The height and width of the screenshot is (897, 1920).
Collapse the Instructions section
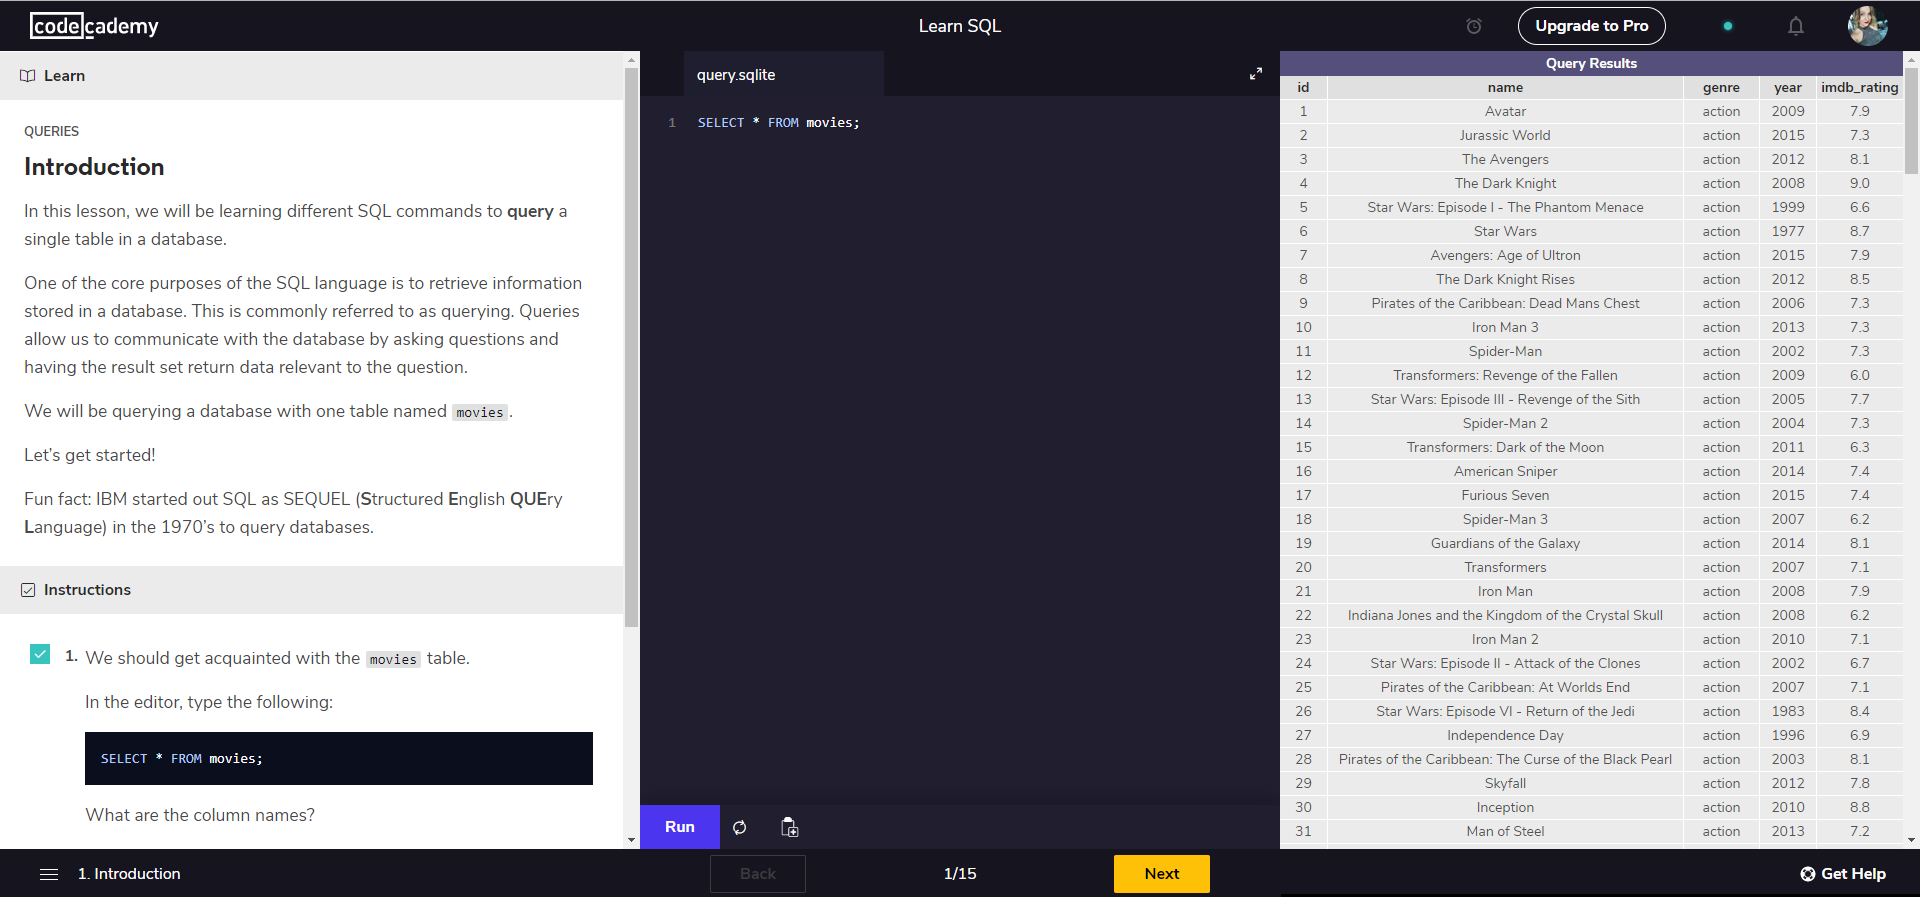[x=86, y=590]
